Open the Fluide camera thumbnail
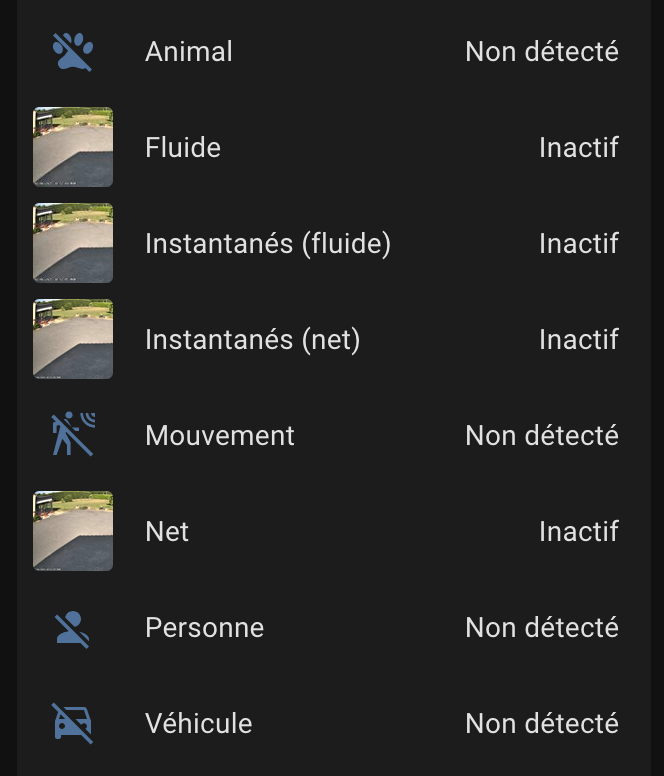This screenshot has width=664, height=776. (x=73, y=147)
